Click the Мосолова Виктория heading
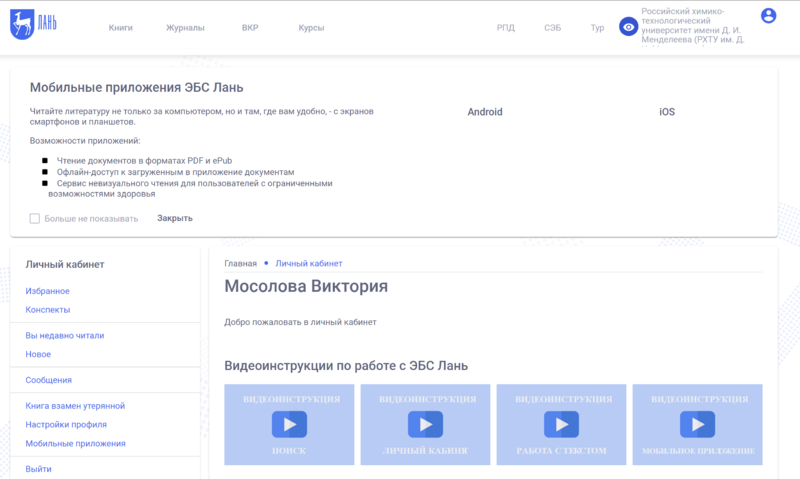 (306, 286)
